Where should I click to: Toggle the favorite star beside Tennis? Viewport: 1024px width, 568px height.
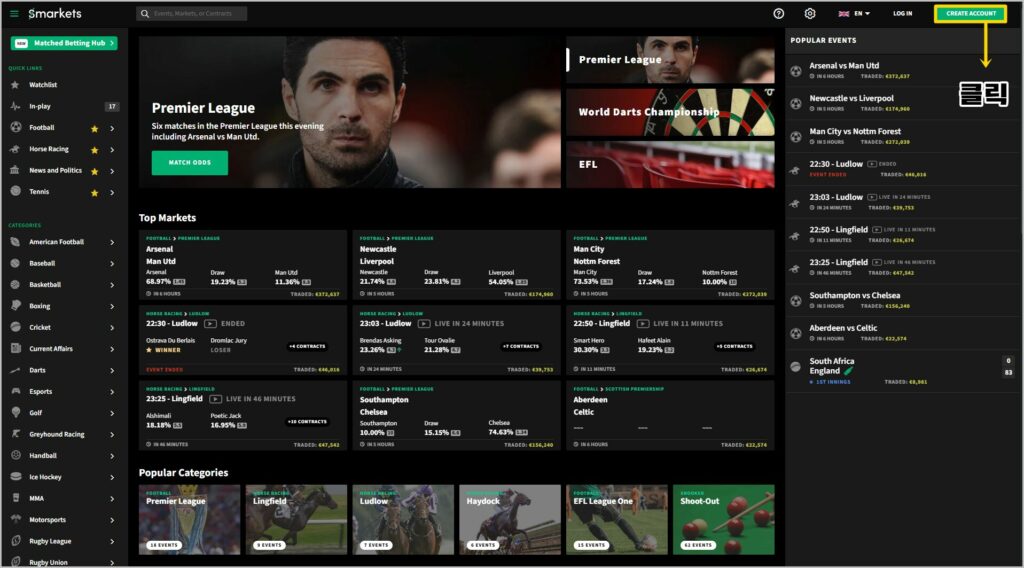[94, 193]
